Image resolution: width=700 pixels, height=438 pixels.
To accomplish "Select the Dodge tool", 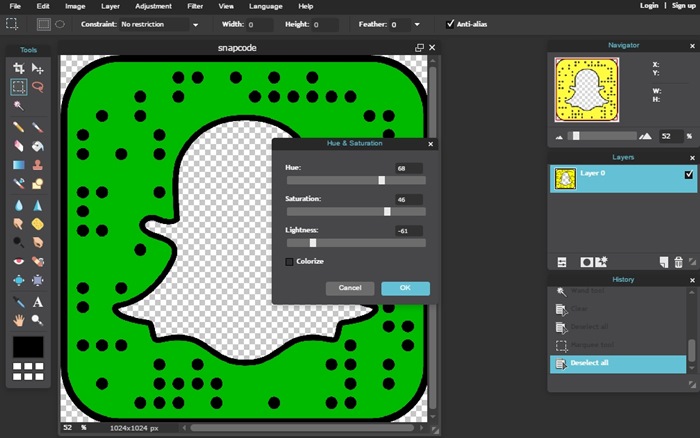I will click(x=19, y=242).
